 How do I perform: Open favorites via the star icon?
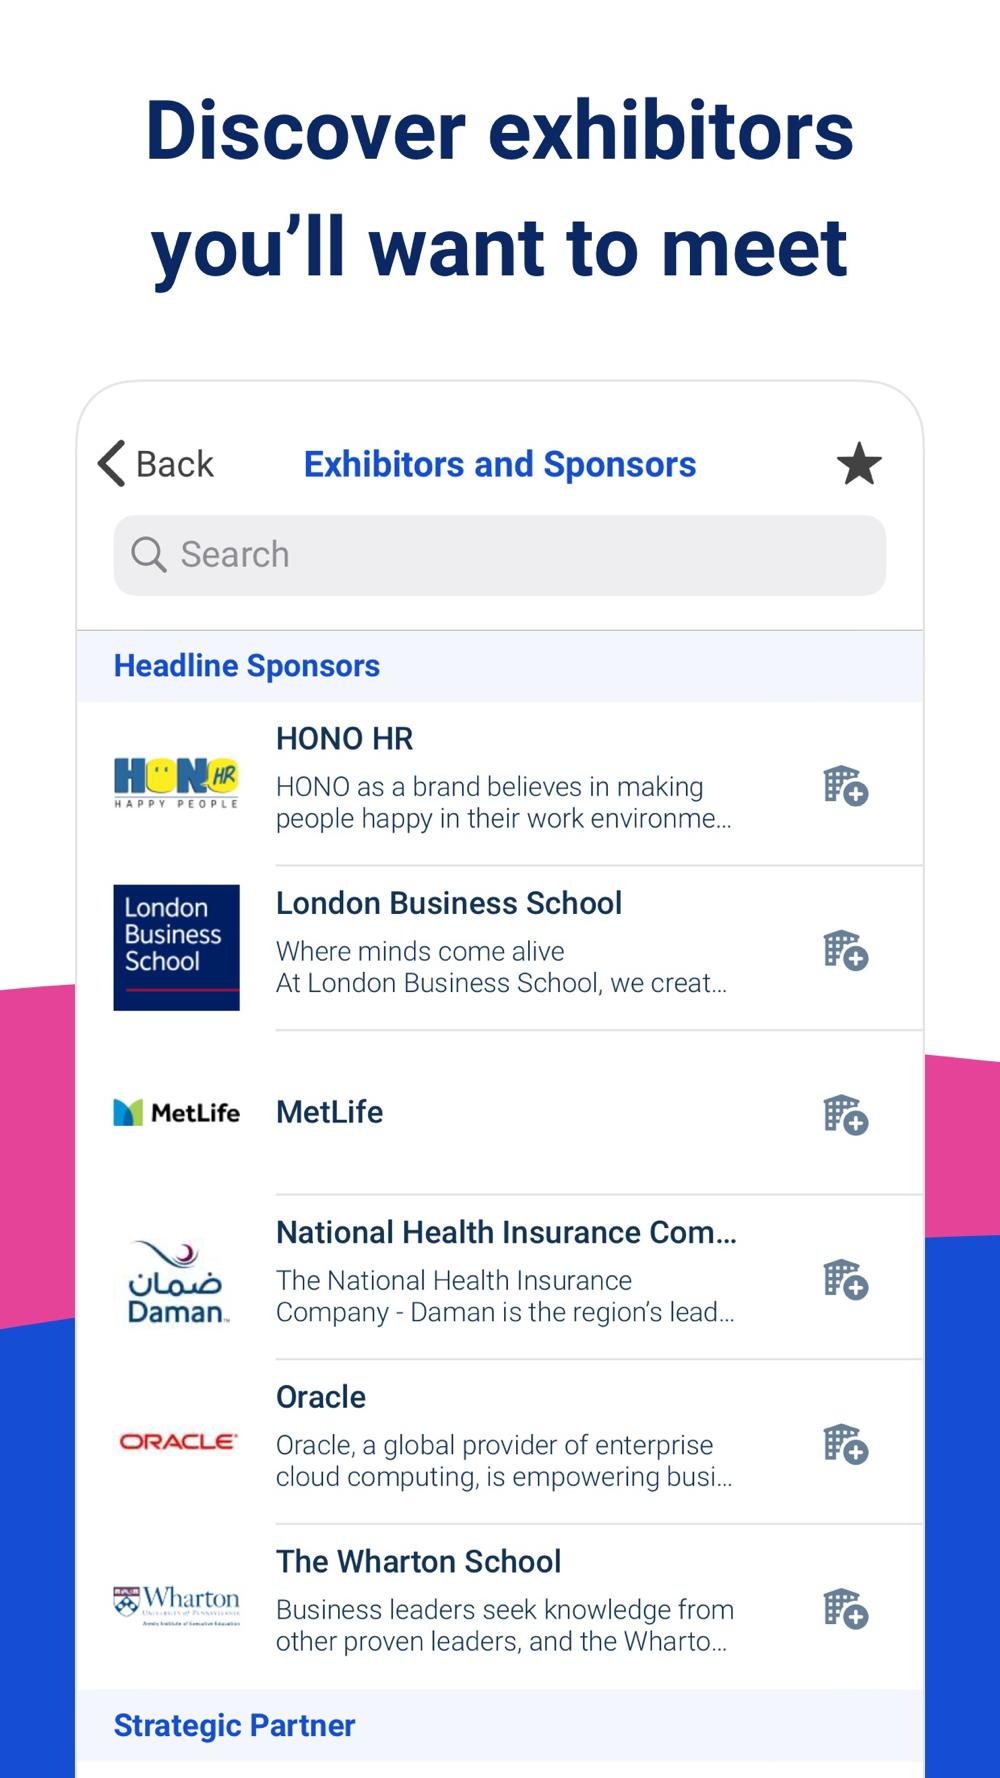859,464
